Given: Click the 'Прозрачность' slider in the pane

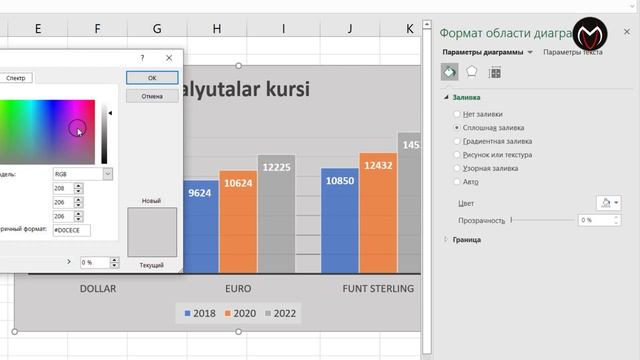Looking at the screenshot, I should click(x=542, y=220).
